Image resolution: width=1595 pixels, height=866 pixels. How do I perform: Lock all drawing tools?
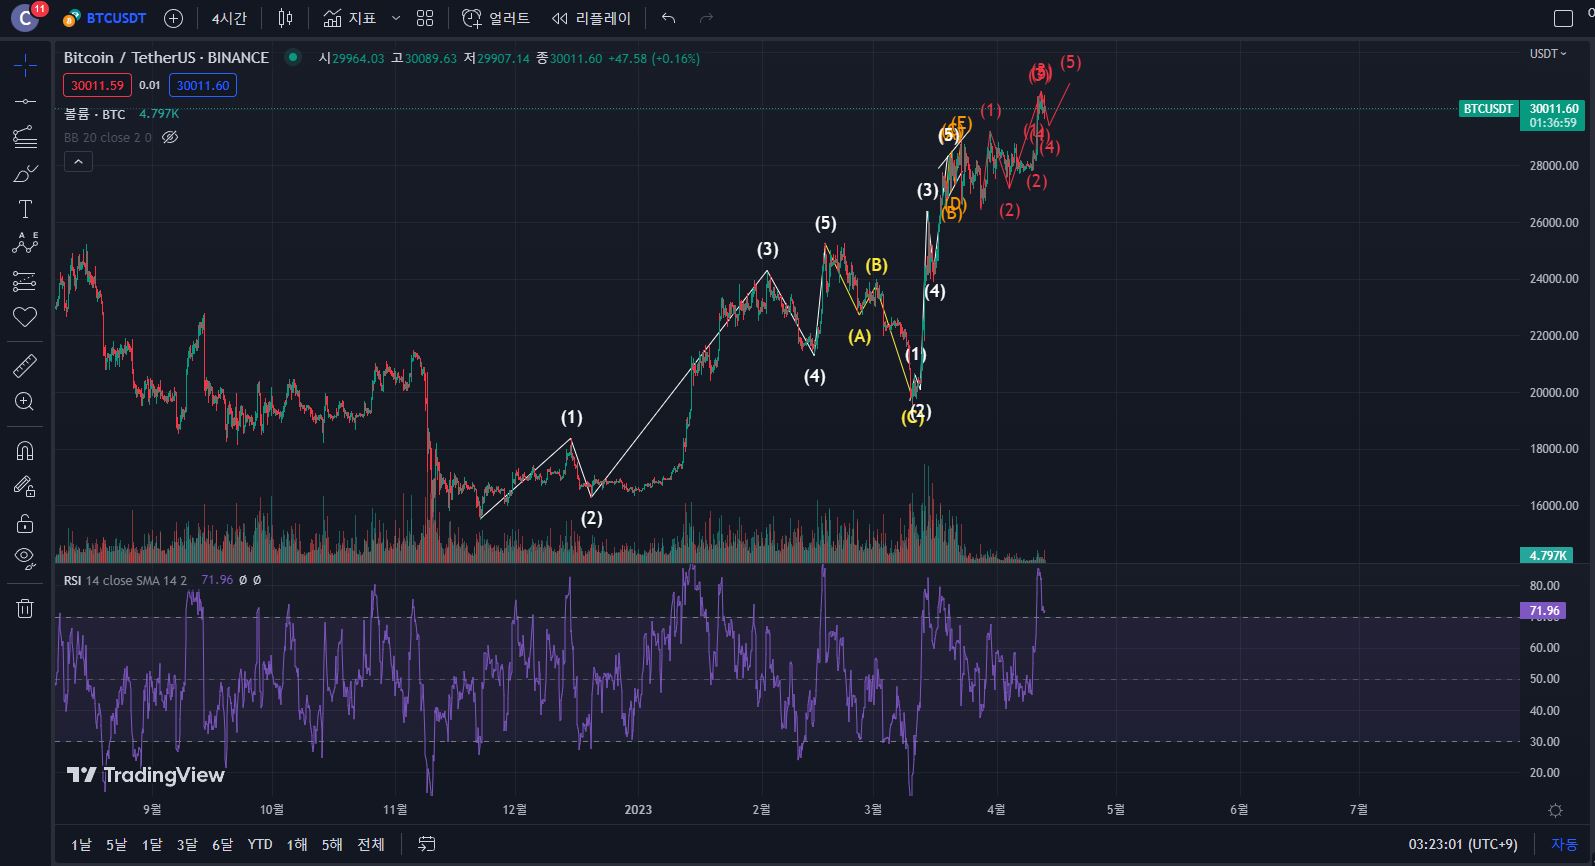[25, 523]
